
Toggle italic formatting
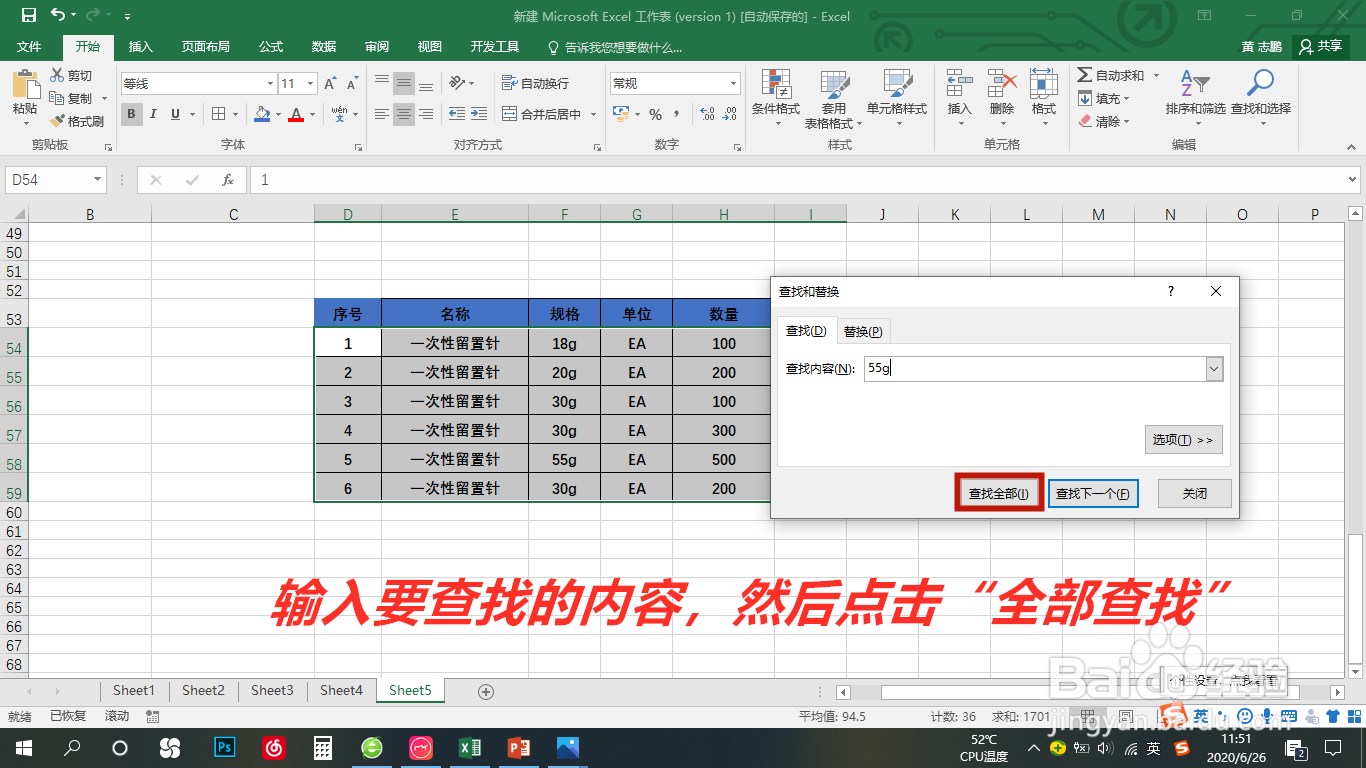point(151,114)
